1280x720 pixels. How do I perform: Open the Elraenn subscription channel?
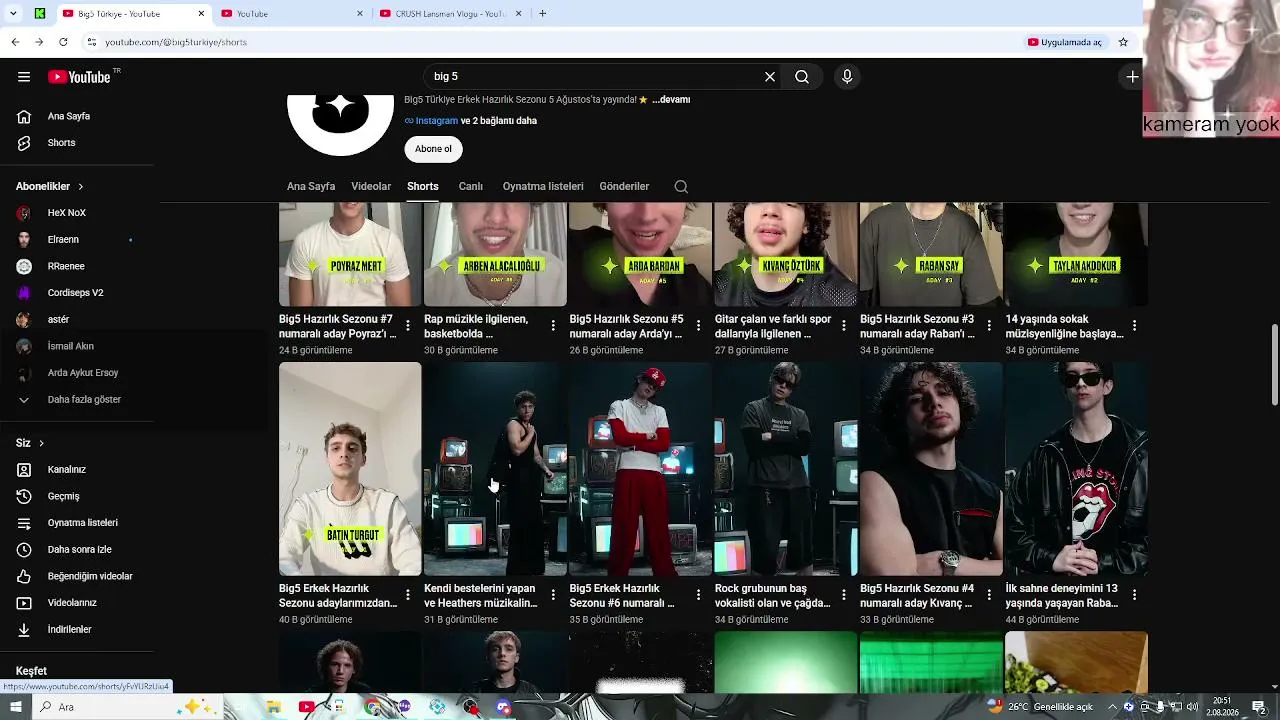point(63,240)
